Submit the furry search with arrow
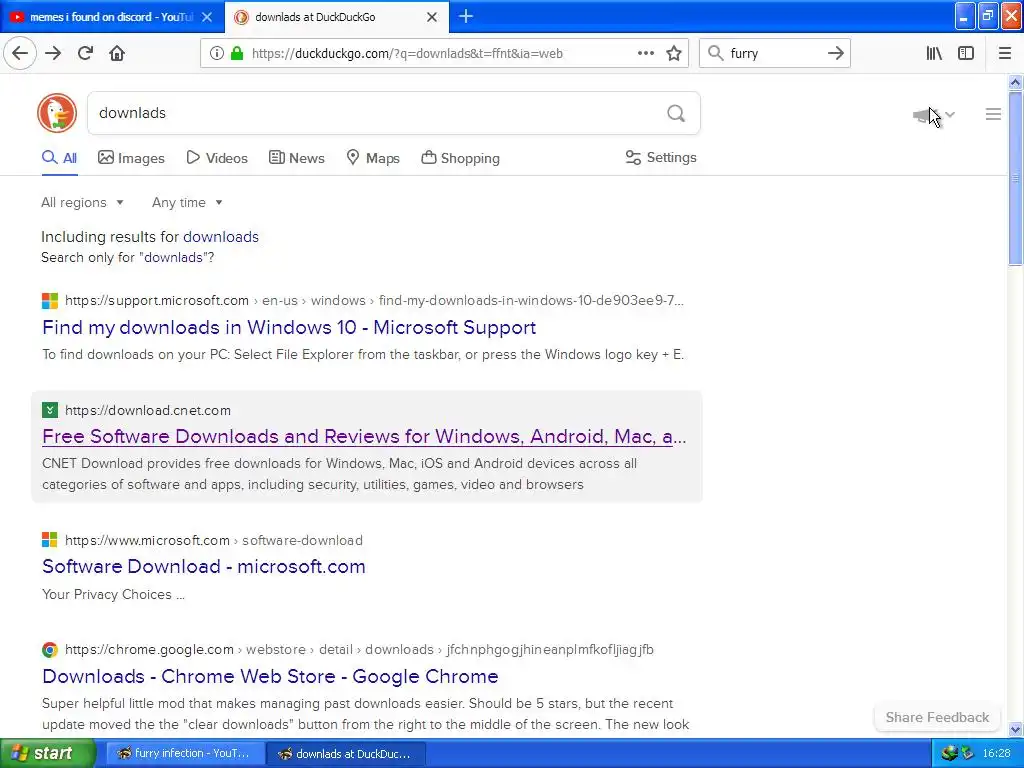 (835, 54)
